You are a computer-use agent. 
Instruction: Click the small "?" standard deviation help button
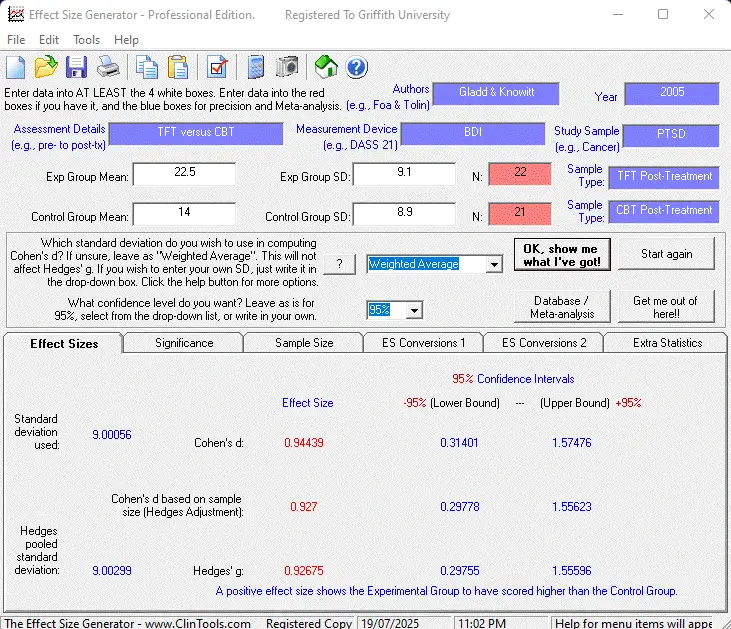340,264
